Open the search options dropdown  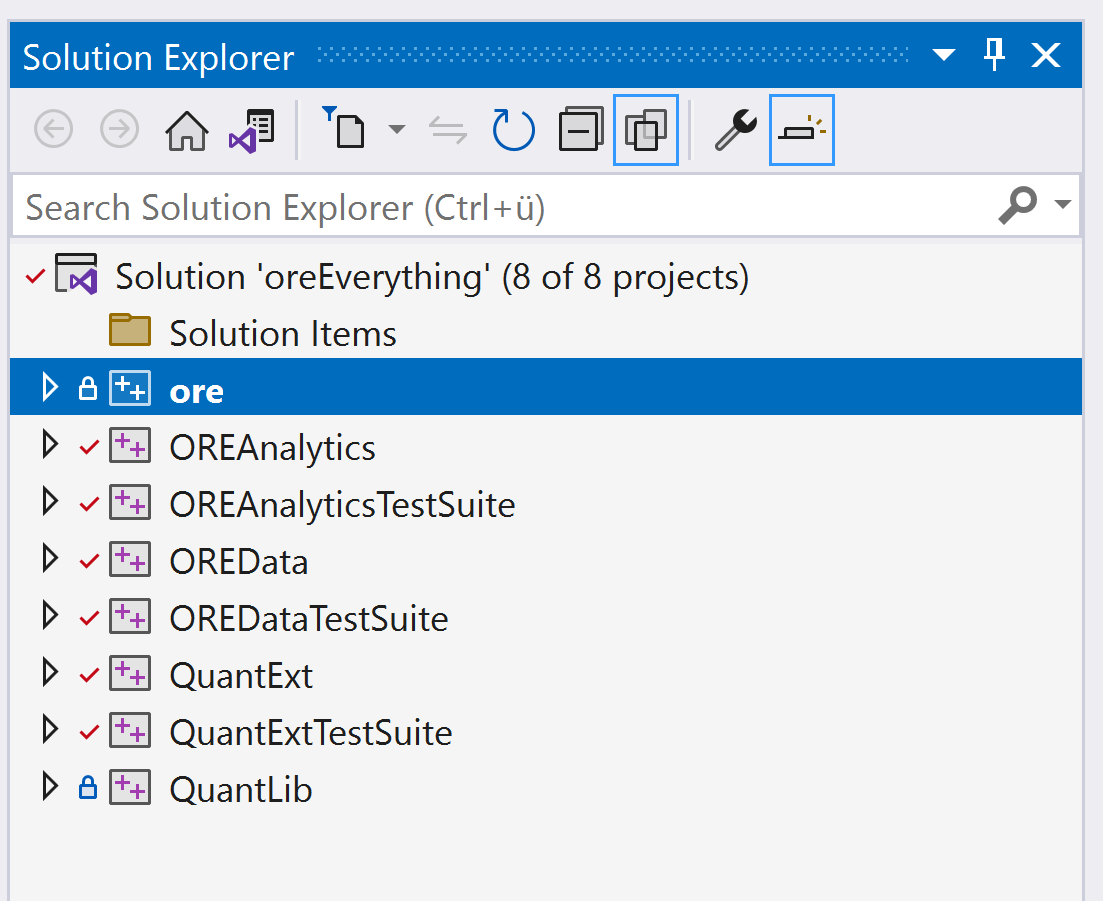point(1063,205)
